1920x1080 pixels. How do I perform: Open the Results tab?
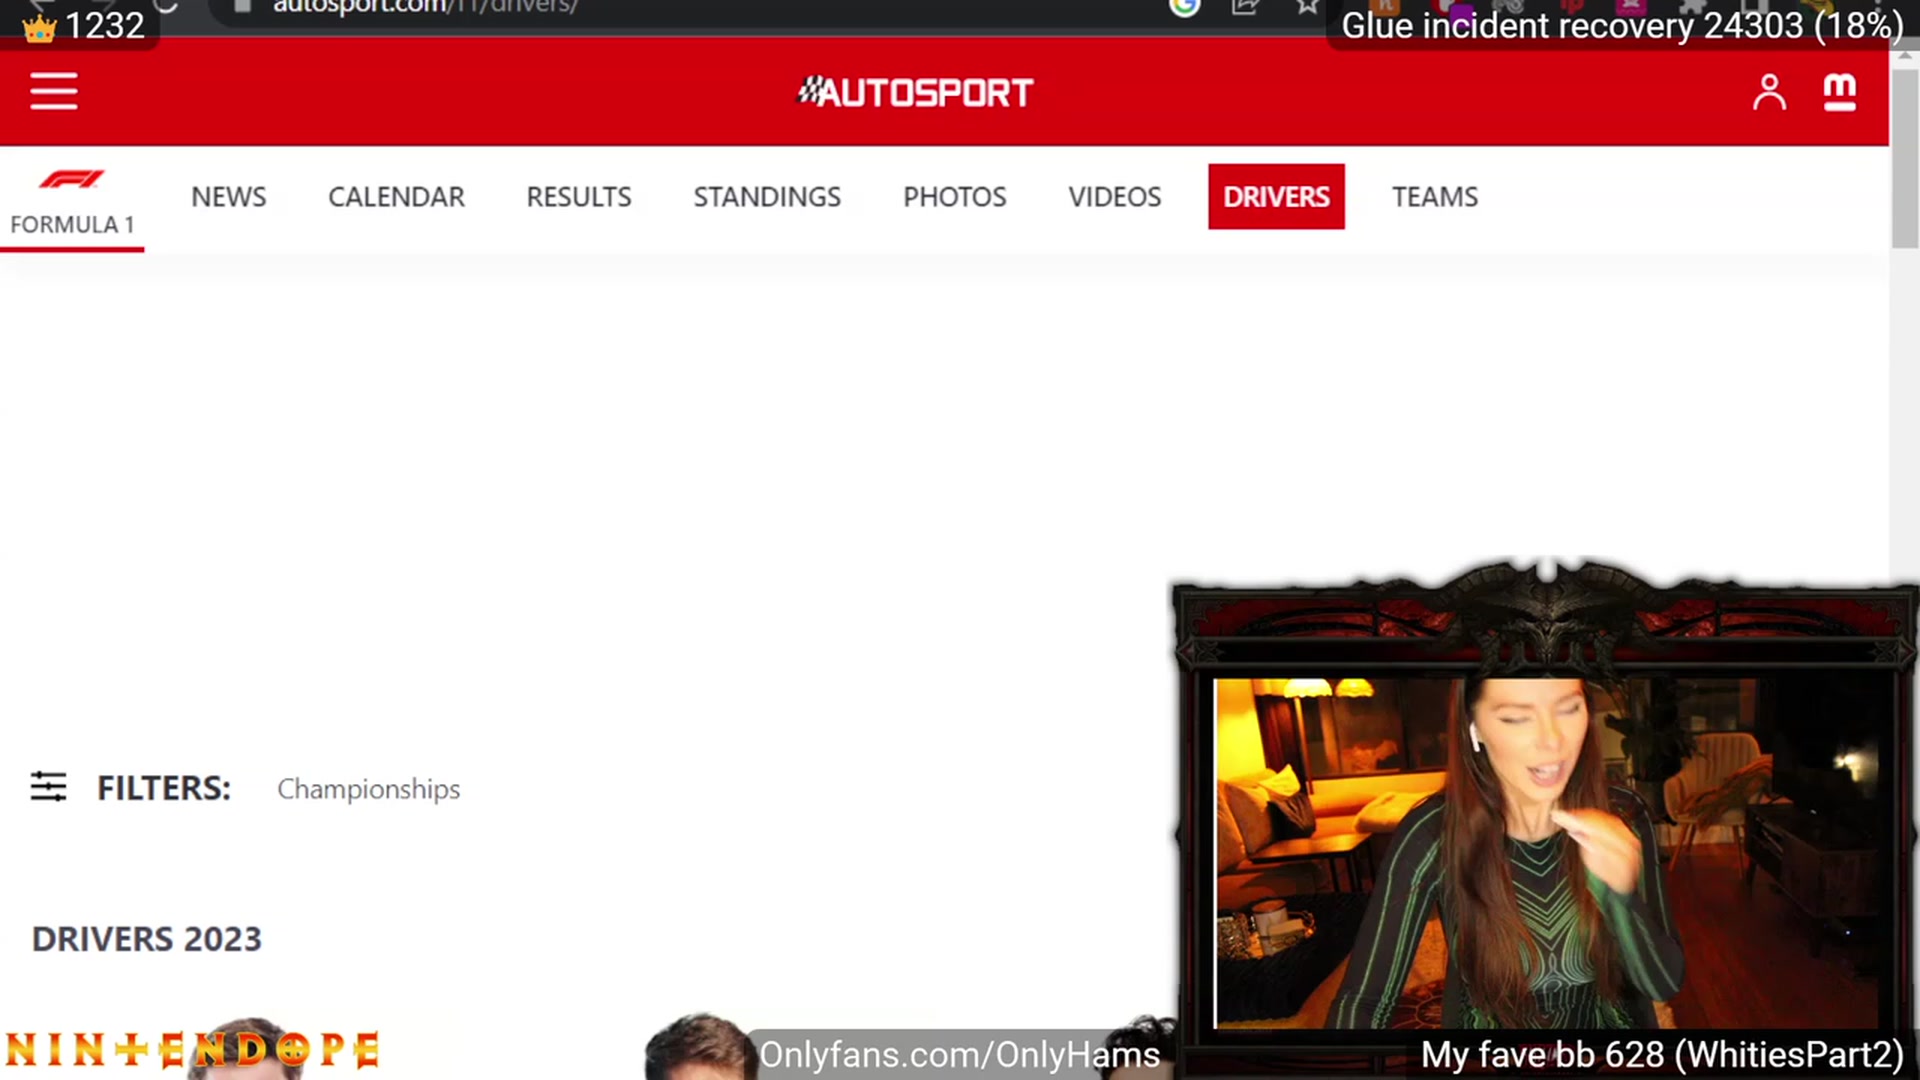click(x=579, y=197)
